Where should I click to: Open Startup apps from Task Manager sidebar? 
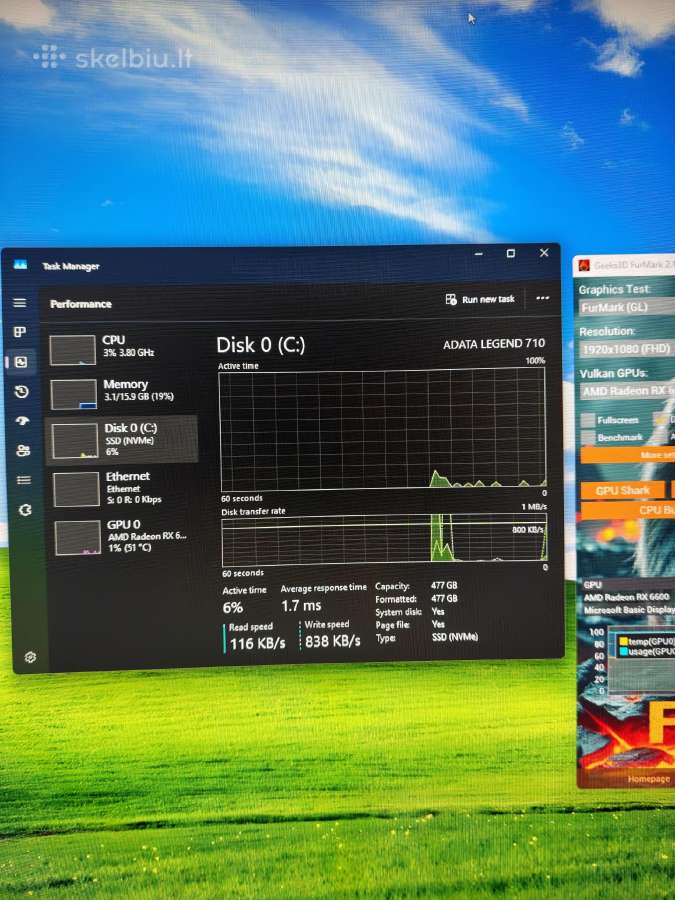[x=22, y=421]
